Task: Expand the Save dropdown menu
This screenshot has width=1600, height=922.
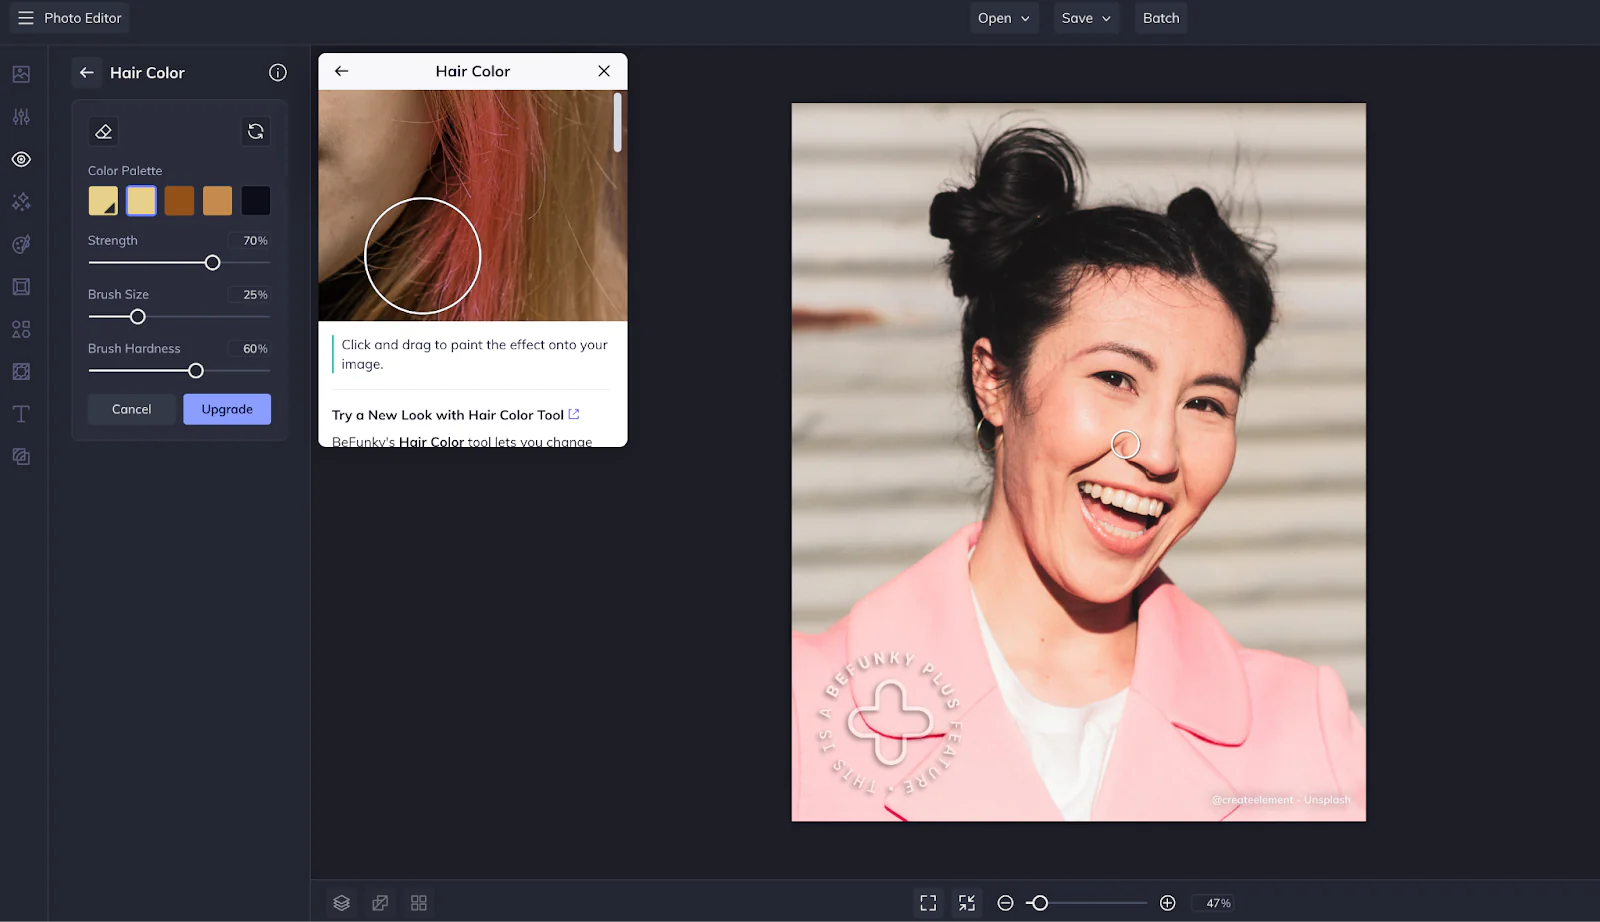Action: point(1086,18)
